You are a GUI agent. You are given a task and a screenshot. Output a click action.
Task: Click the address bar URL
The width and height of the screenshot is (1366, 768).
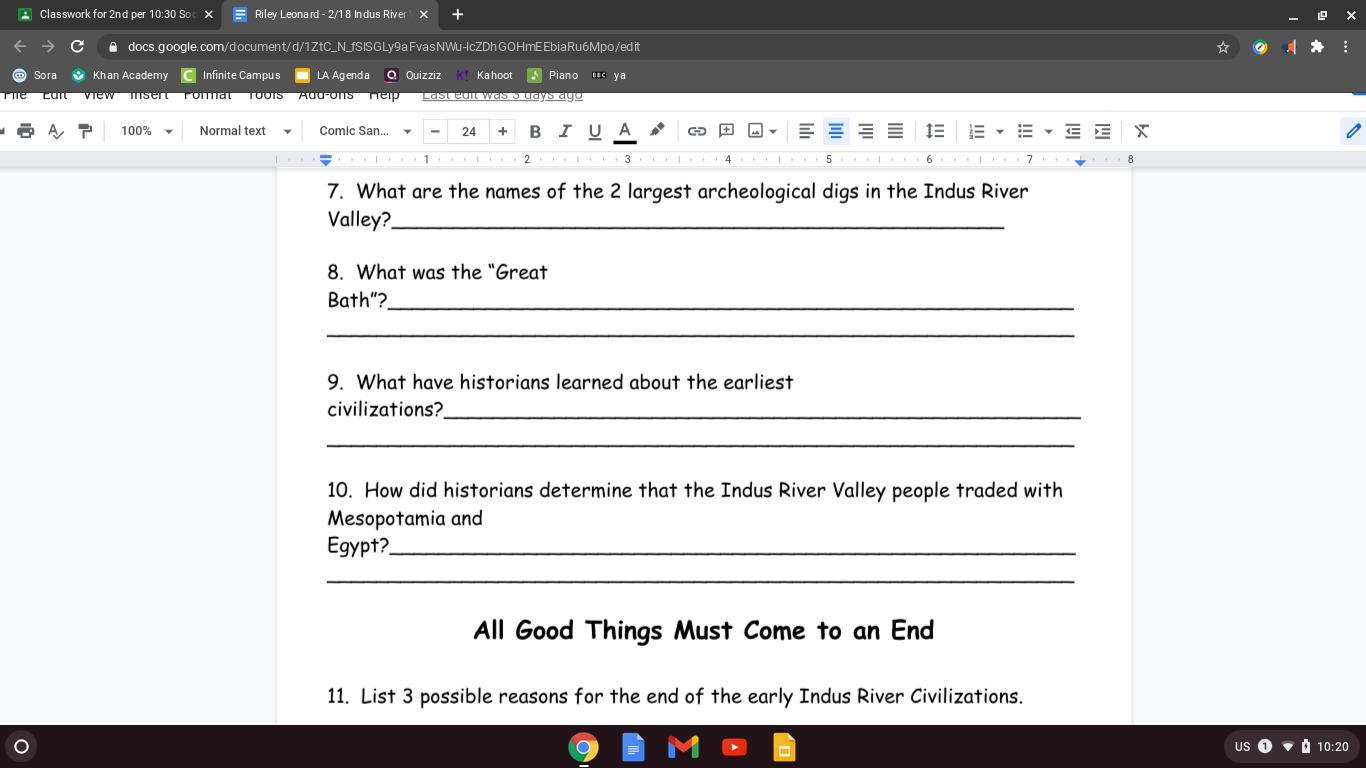pyautogui.click(x=384, y=47)
